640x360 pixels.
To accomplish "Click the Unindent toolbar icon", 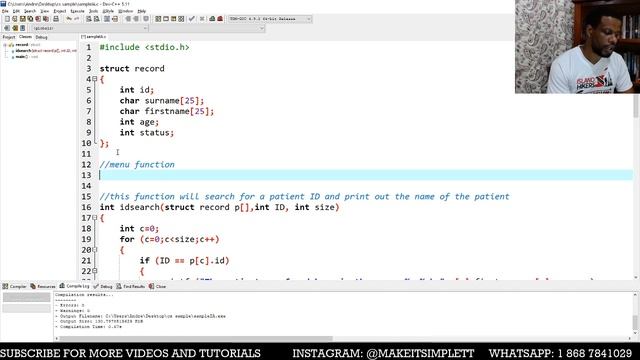I will click(136, 19).
